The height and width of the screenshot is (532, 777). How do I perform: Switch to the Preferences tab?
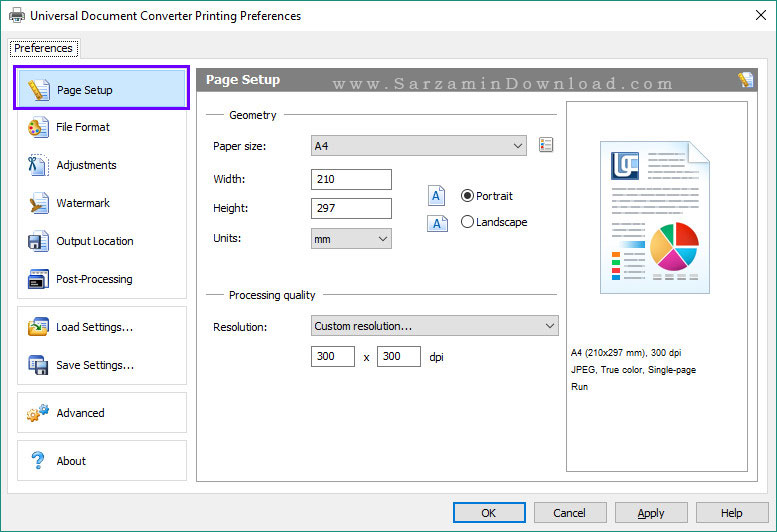click(x=43, y=48)
